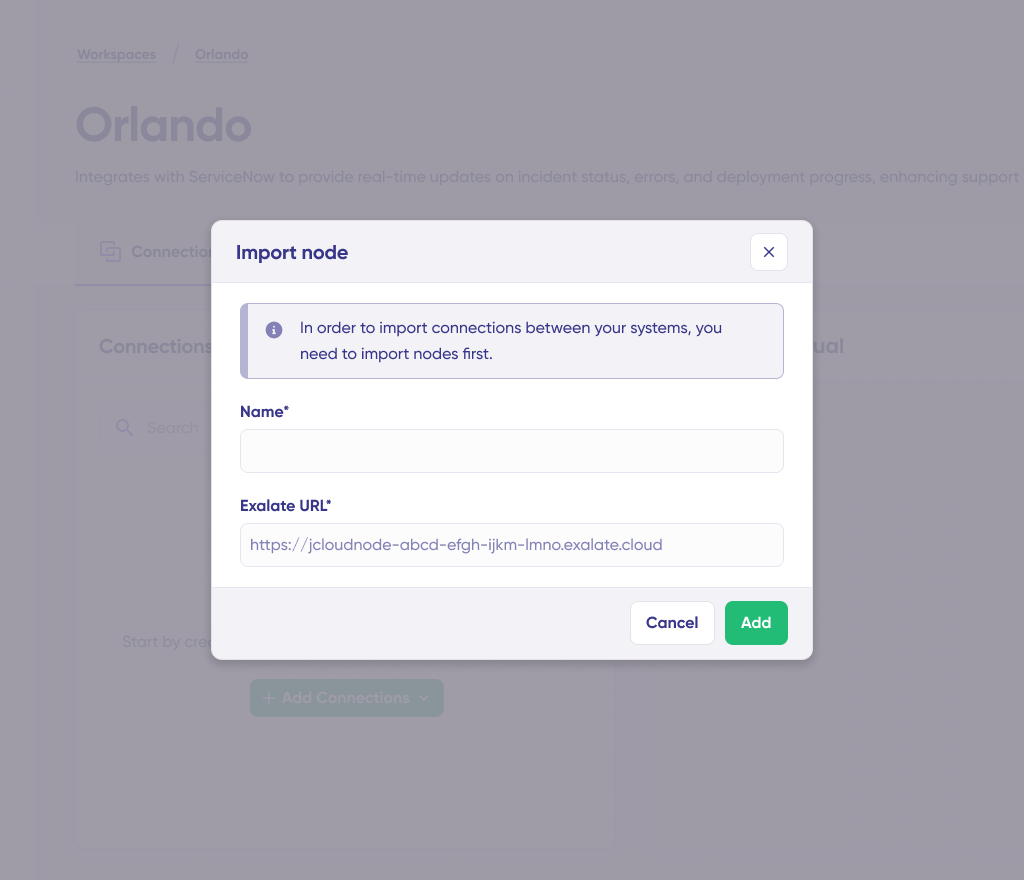Navigate to Orlando via the breadcrumb

(221, 54)
